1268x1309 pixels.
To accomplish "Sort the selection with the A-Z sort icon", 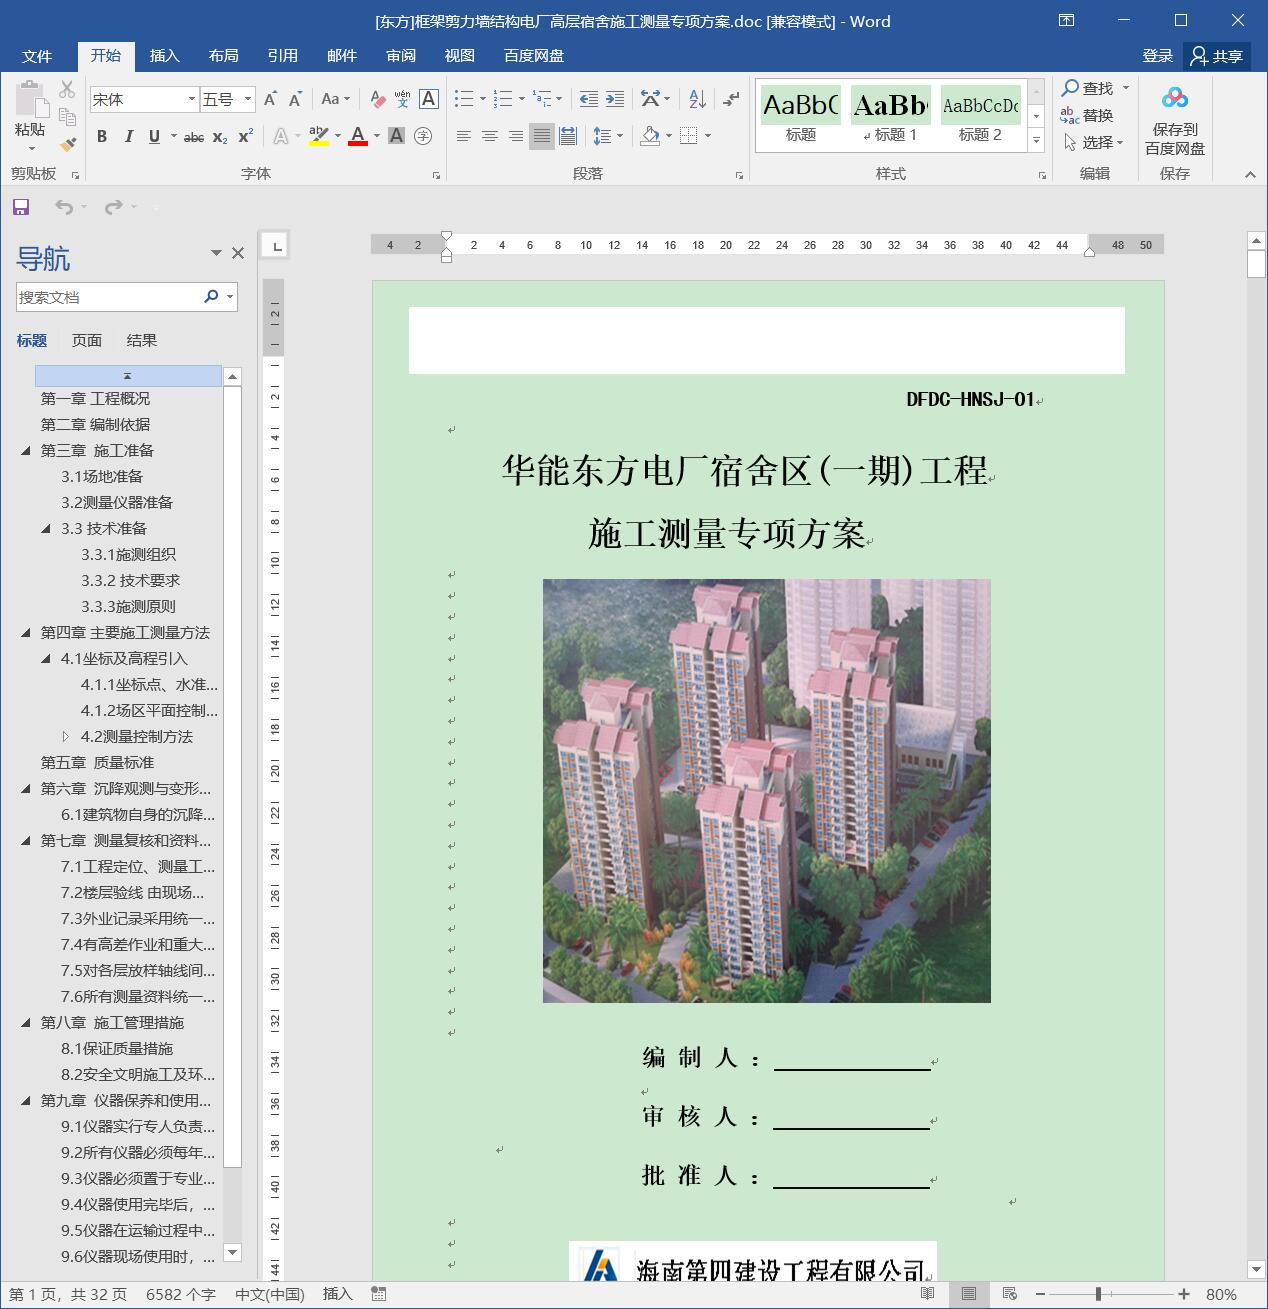I will click(x=698, y=99).
